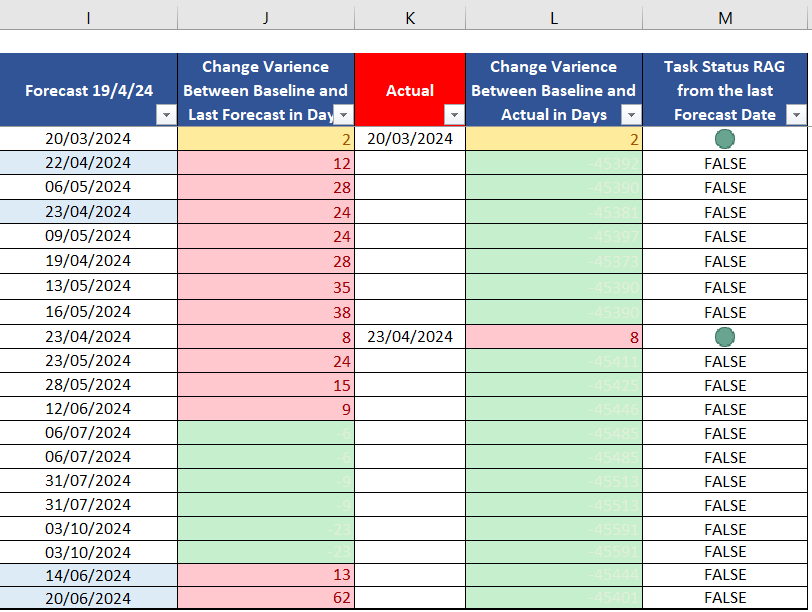The image size is (812, 612).
Task: Click green RAG circle in the 23/04/2024 actual row
Action: [724, 337]
